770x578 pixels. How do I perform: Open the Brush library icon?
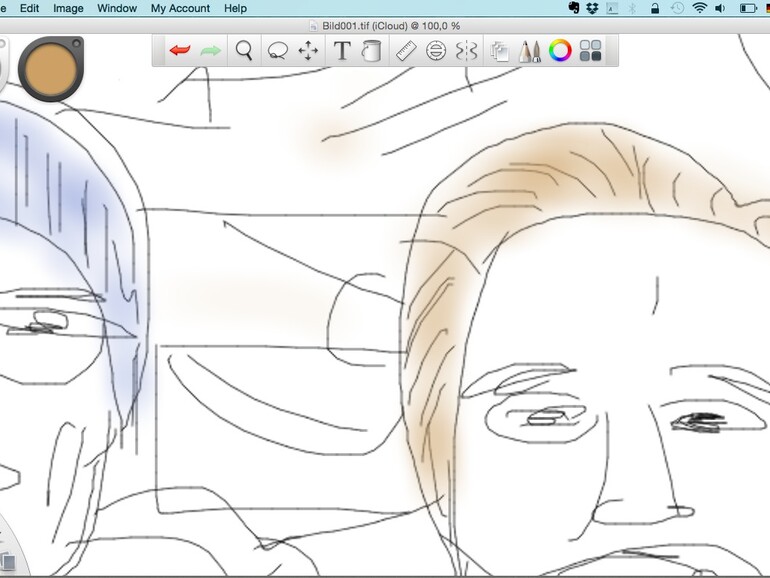530,51
